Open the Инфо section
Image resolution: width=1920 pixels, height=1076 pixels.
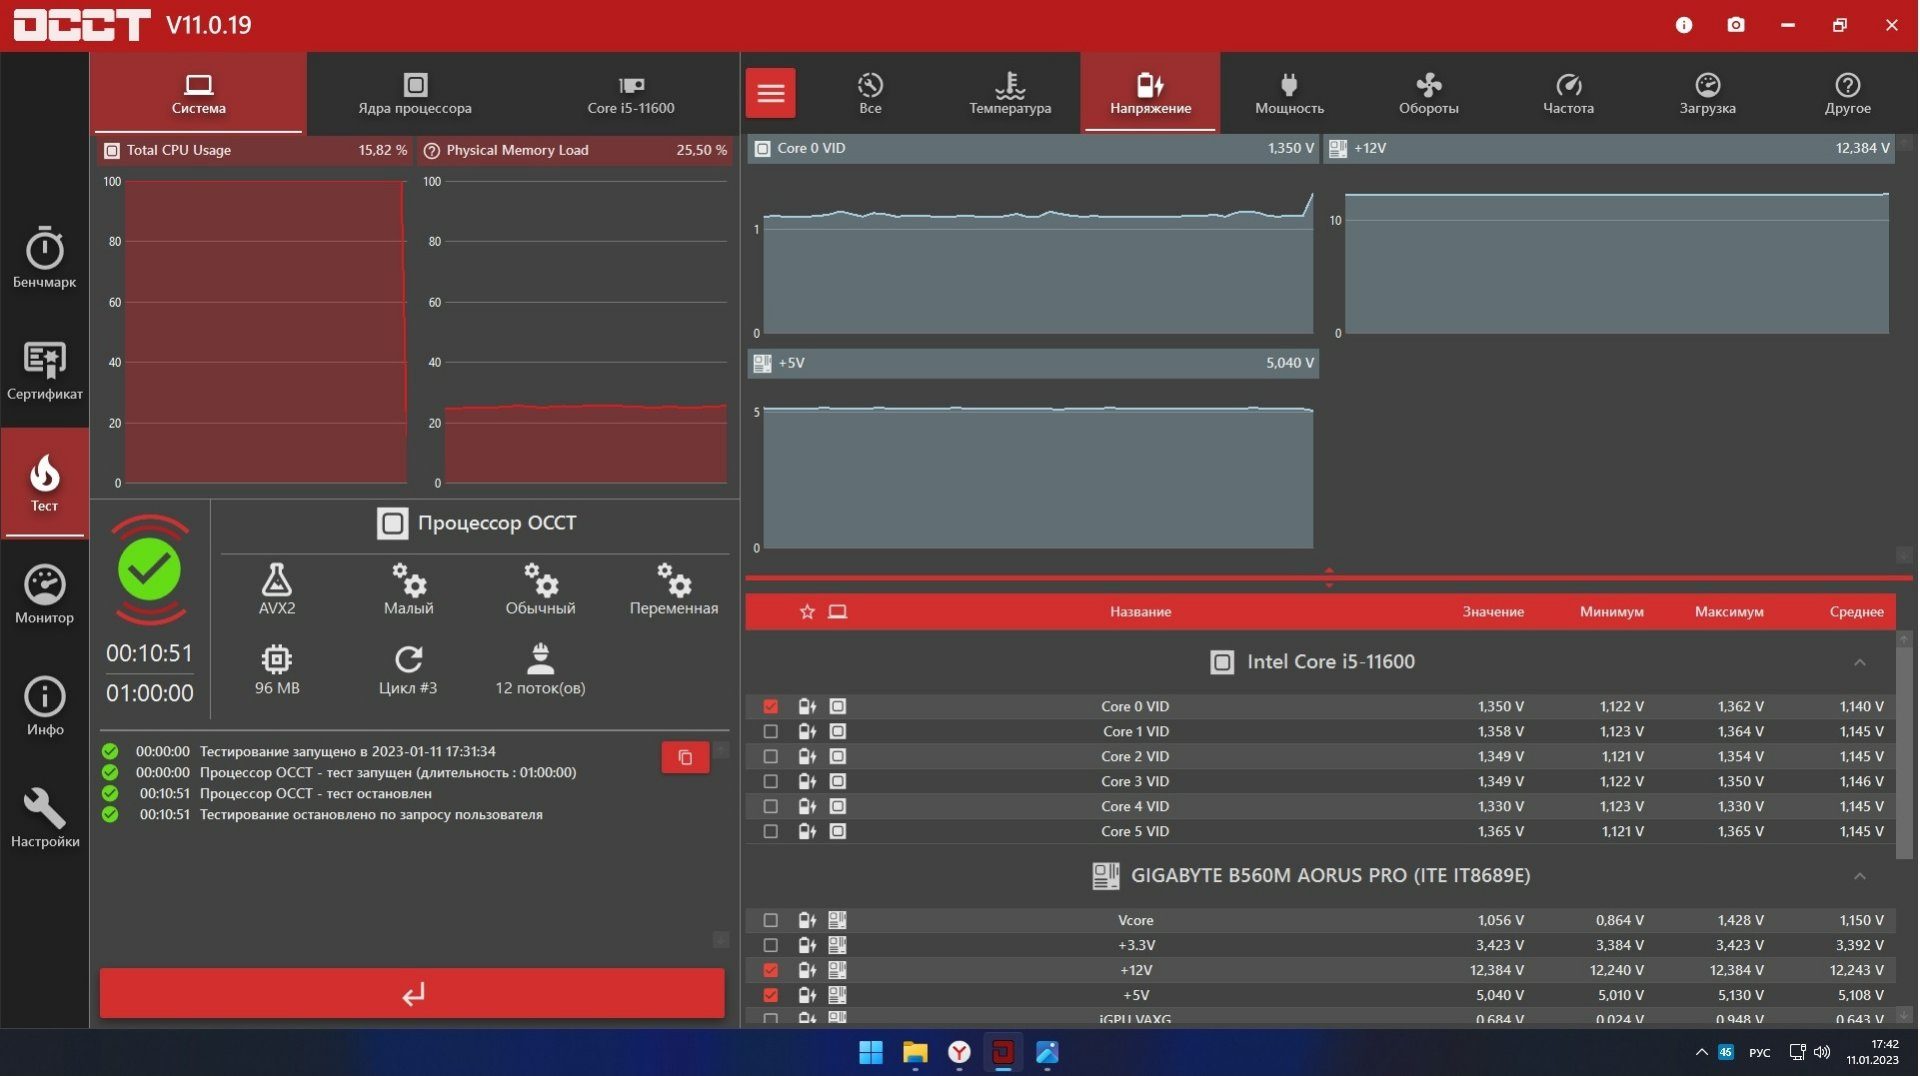coord(44,706)
